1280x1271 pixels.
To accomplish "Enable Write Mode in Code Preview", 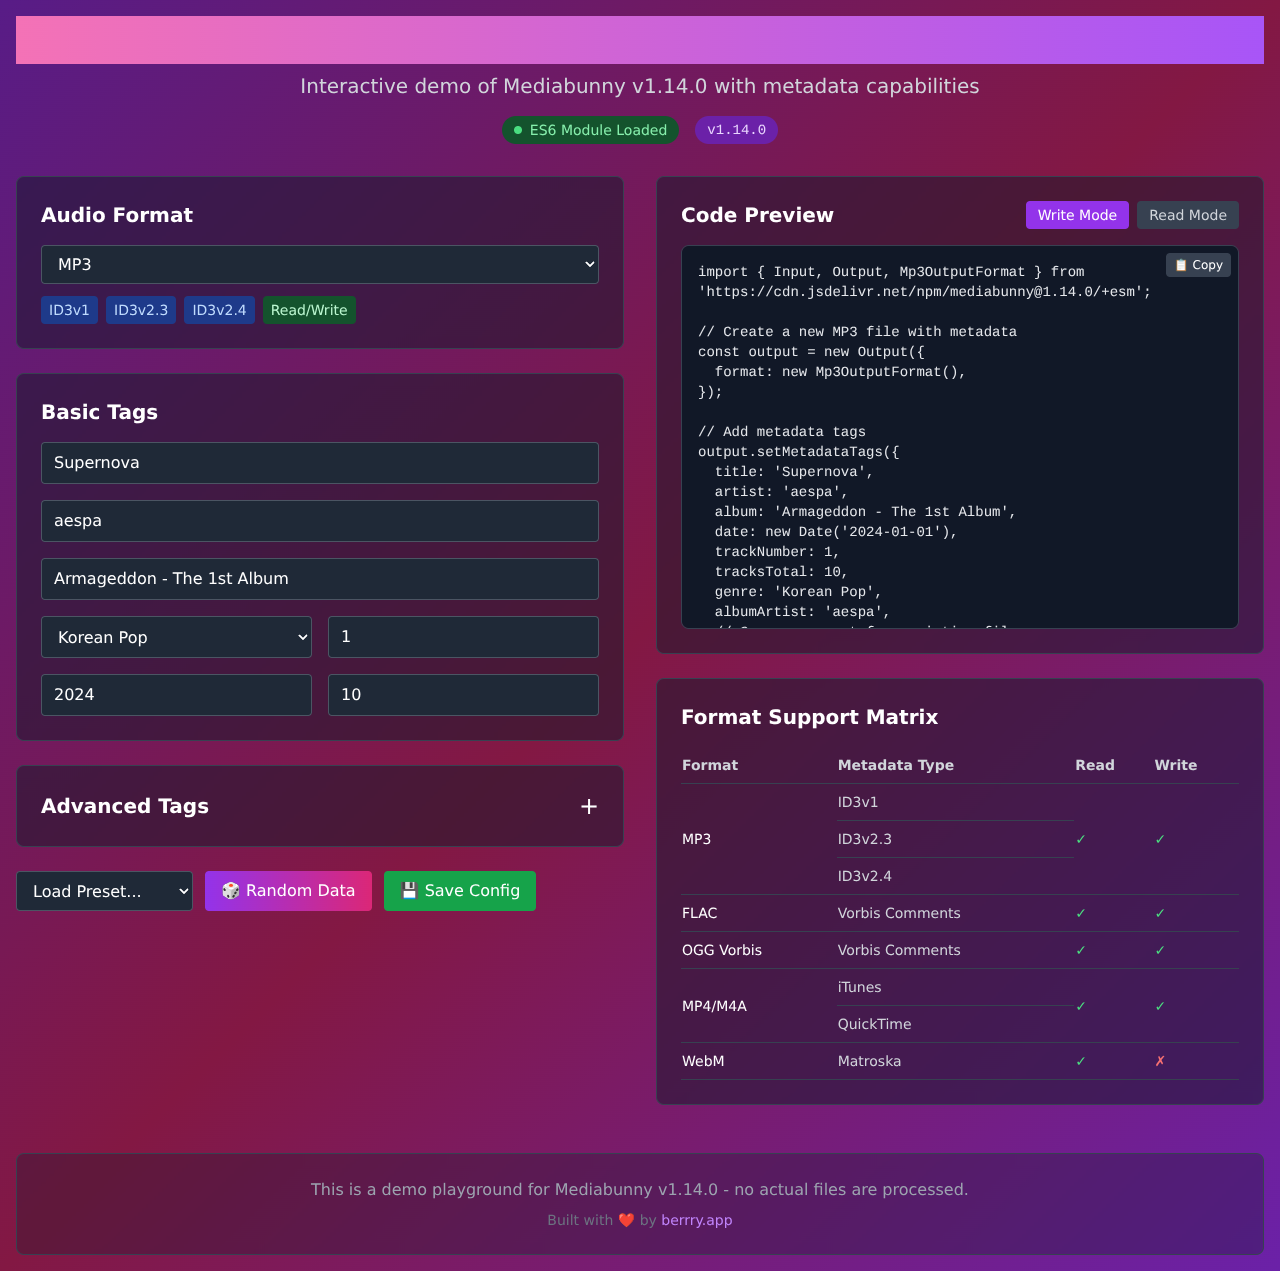I will point(1077,215).
